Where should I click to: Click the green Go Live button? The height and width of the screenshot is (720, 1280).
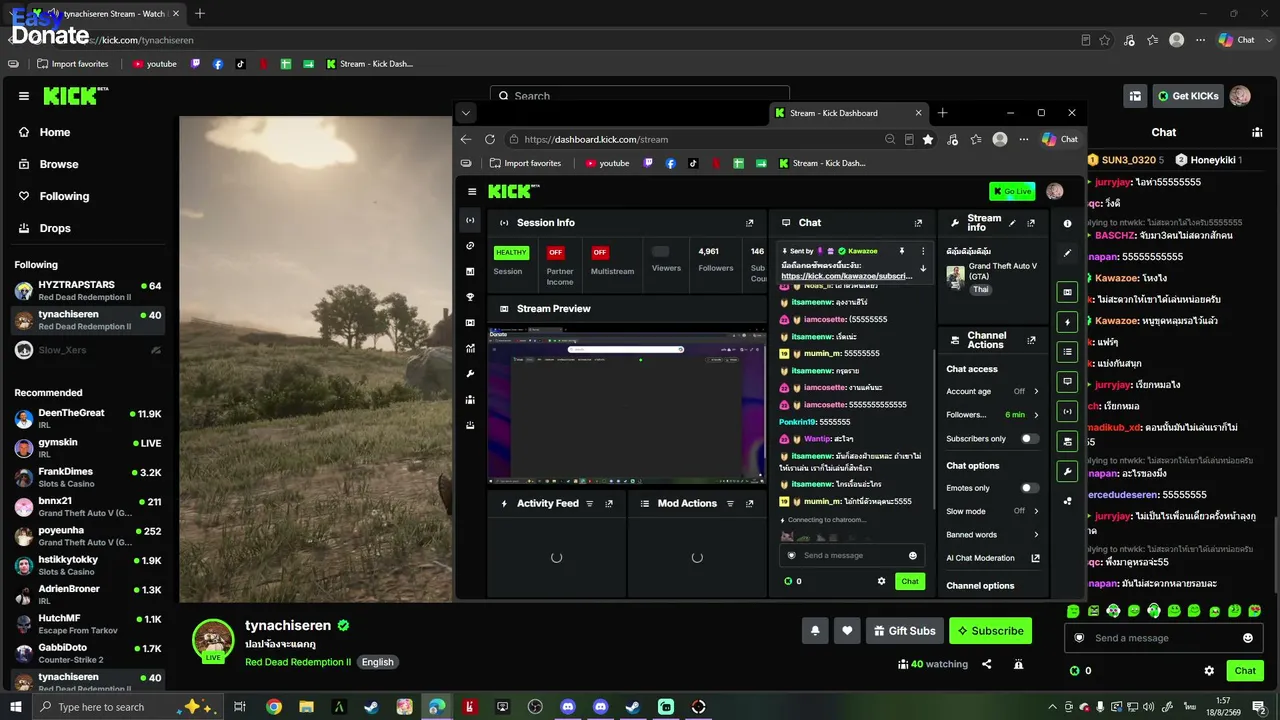tap(1012, 191)
